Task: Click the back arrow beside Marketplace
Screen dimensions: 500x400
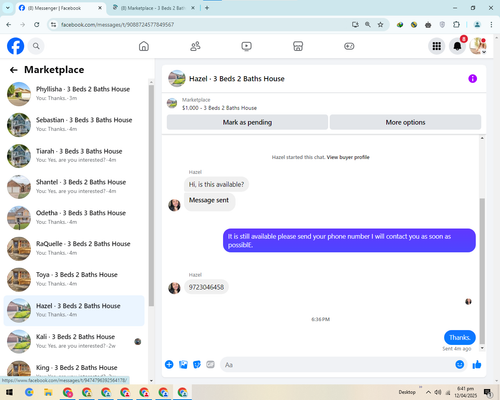Action: tap(13, 70)
